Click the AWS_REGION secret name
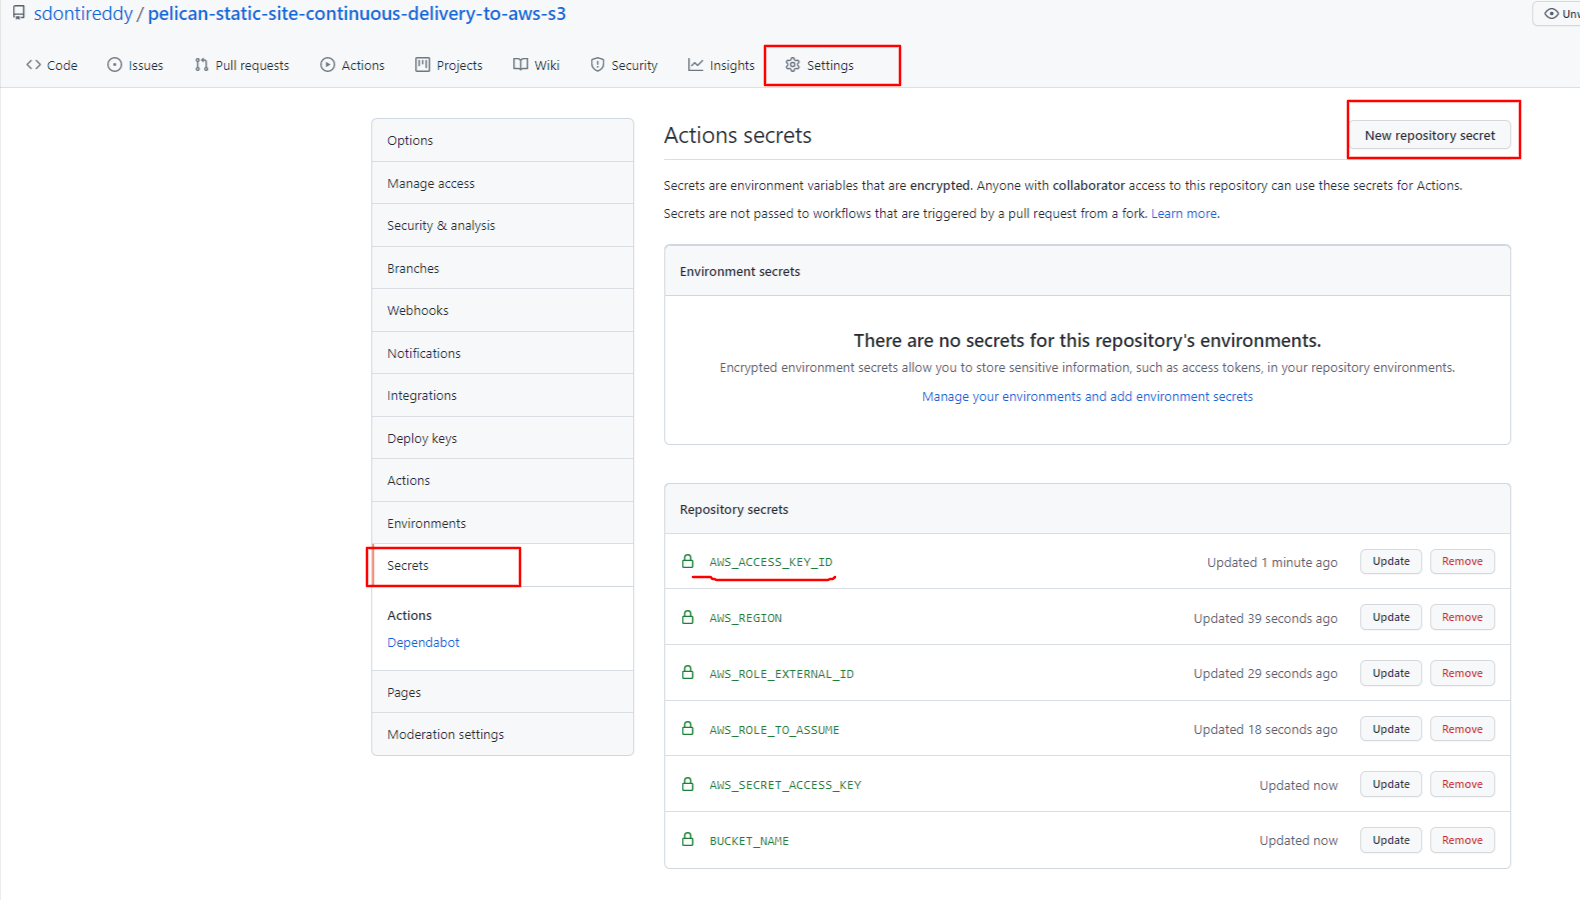The image size is (1580, 900). coord(746,618)
